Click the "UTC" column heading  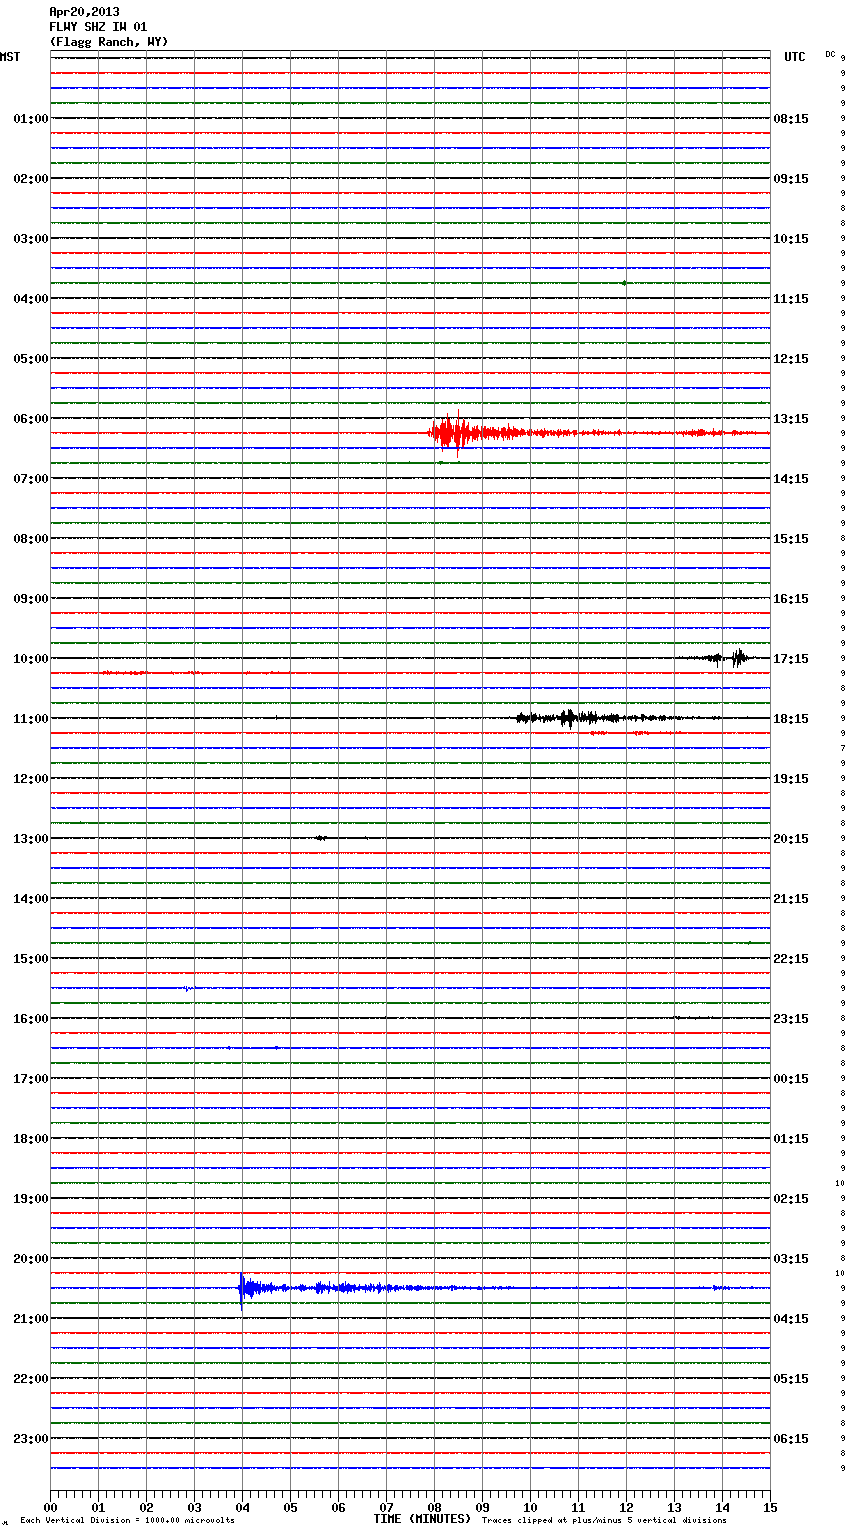click(794, 57)
